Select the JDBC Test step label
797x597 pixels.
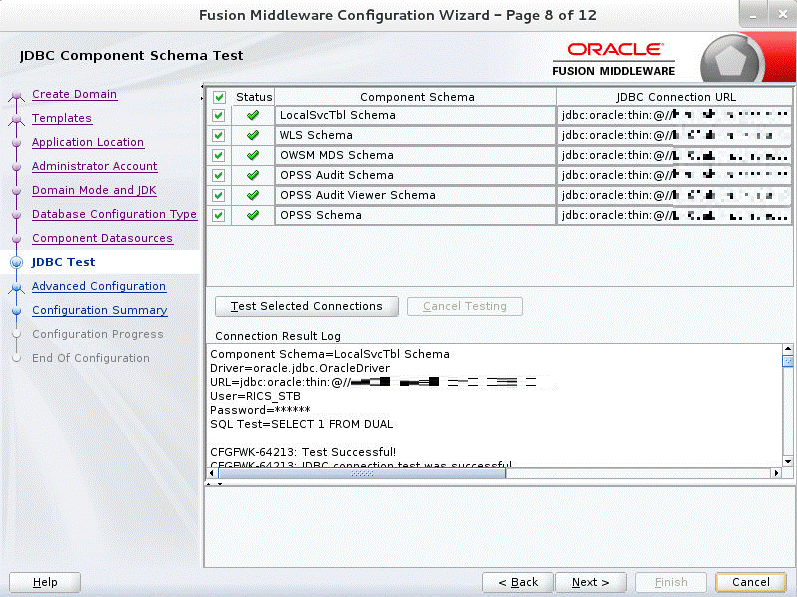pos(64,262)
